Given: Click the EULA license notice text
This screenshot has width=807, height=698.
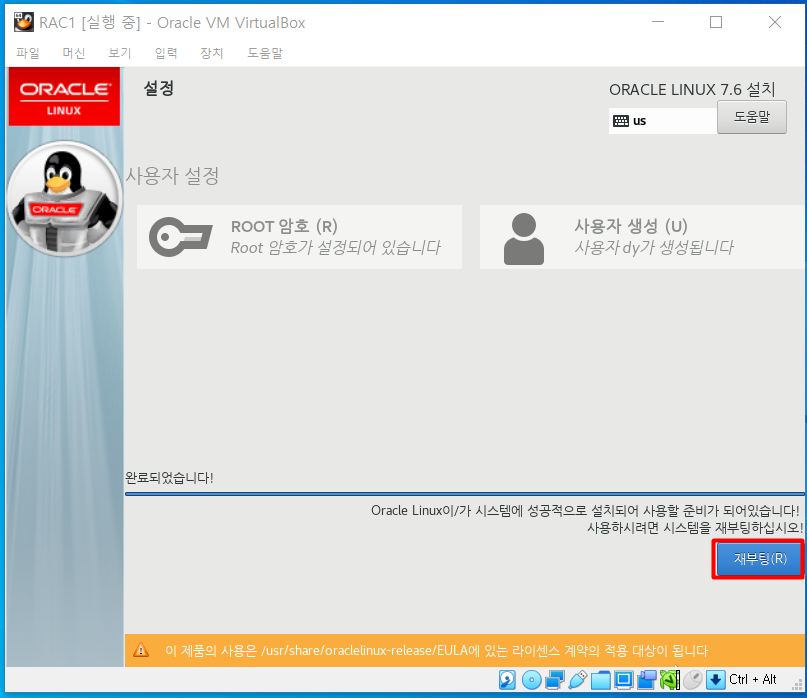Looking at the screenshot, I should [436, 651].
